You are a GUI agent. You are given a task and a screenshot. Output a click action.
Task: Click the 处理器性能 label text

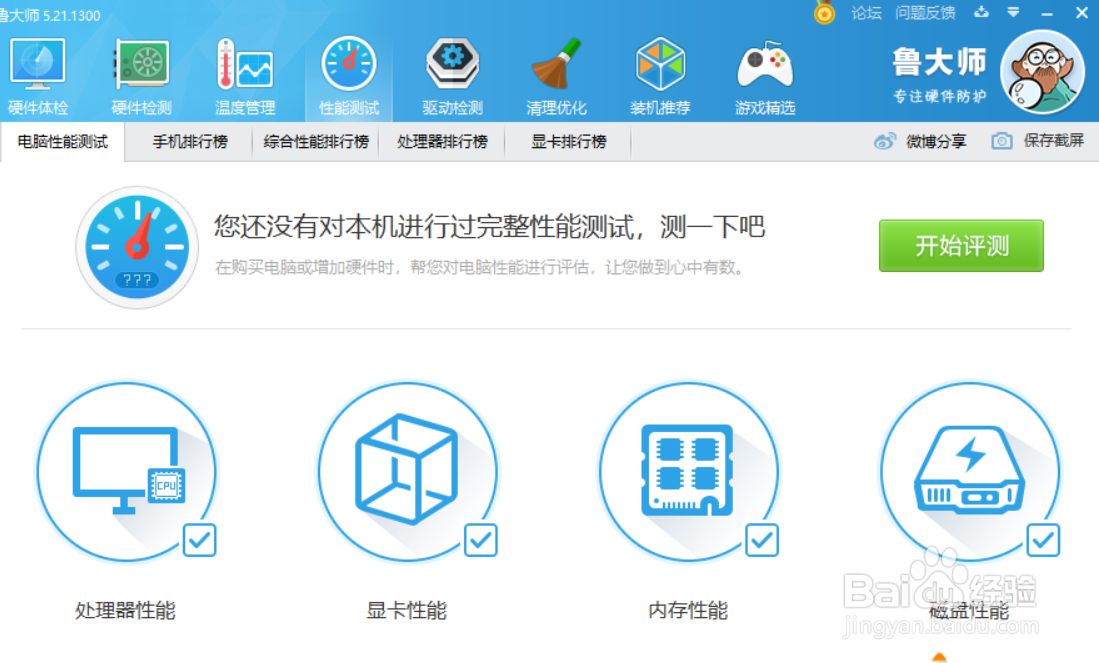pyautogui.click(x=125, y=610)
